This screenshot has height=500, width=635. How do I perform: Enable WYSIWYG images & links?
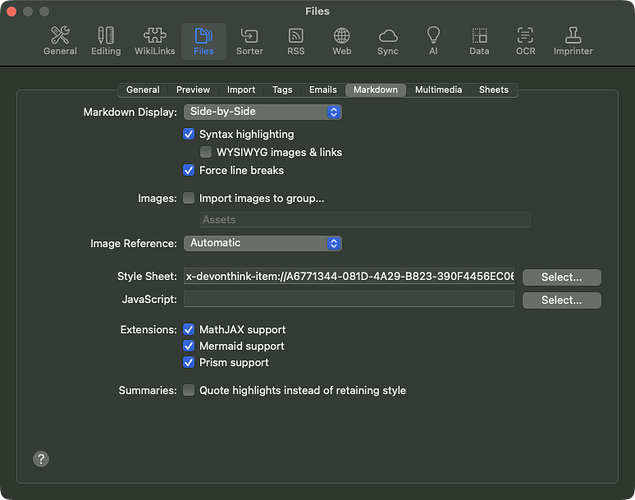click(x=206, y=152)
